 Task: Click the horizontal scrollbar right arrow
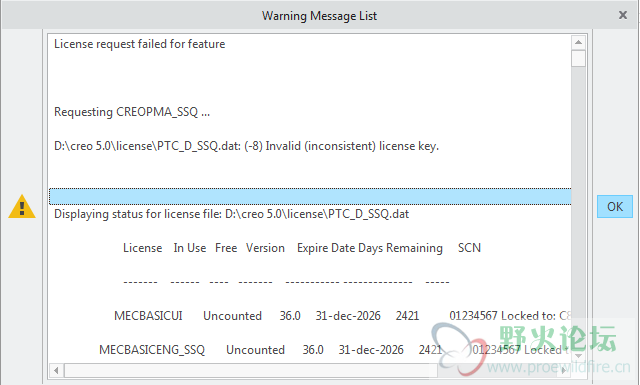click(563, 371)
